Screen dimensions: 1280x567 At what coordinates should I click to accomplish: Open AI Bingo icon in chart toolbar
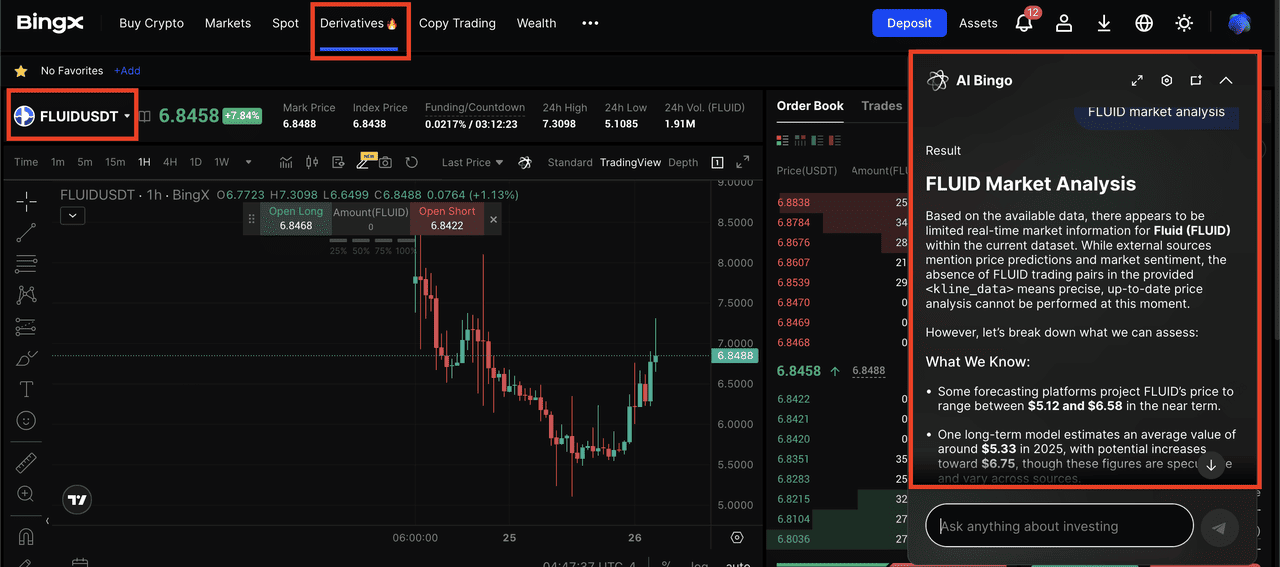point(526,162)
